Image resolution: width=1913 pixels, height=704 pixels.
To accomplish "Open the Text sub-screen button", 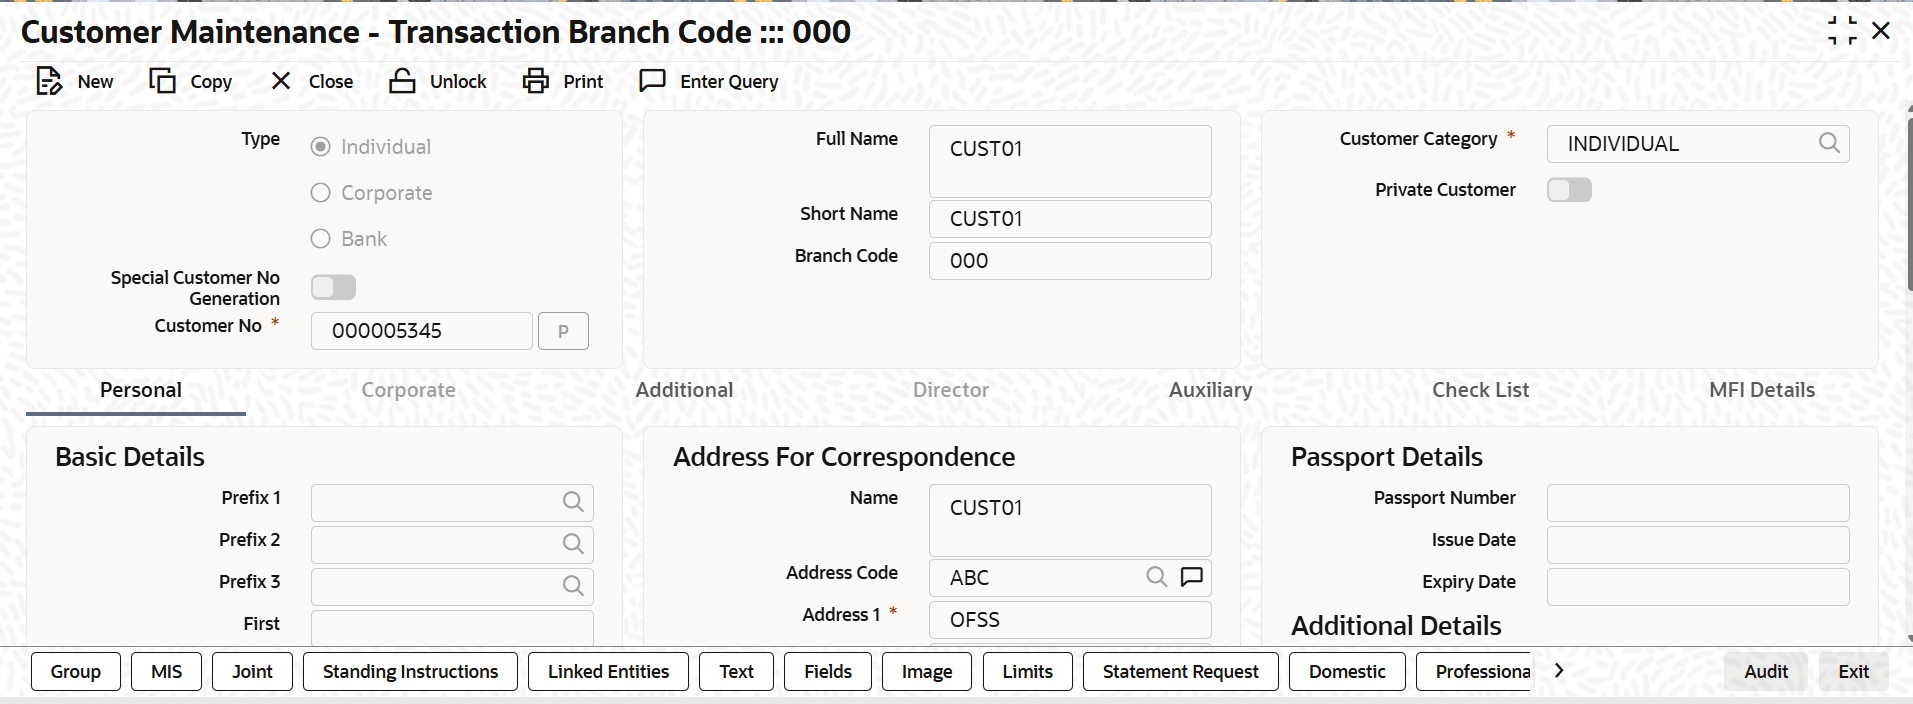I will tap(736, 671).
